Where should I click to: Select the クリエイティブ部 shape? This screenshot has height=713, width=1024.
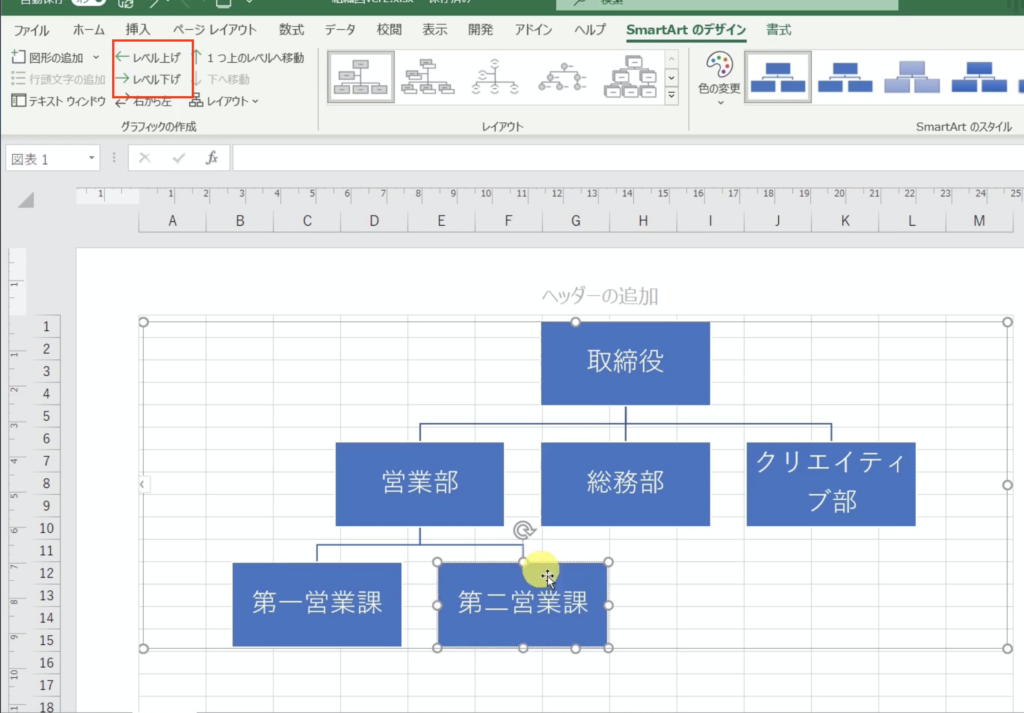pyautogui.click(x=831, y=484)
